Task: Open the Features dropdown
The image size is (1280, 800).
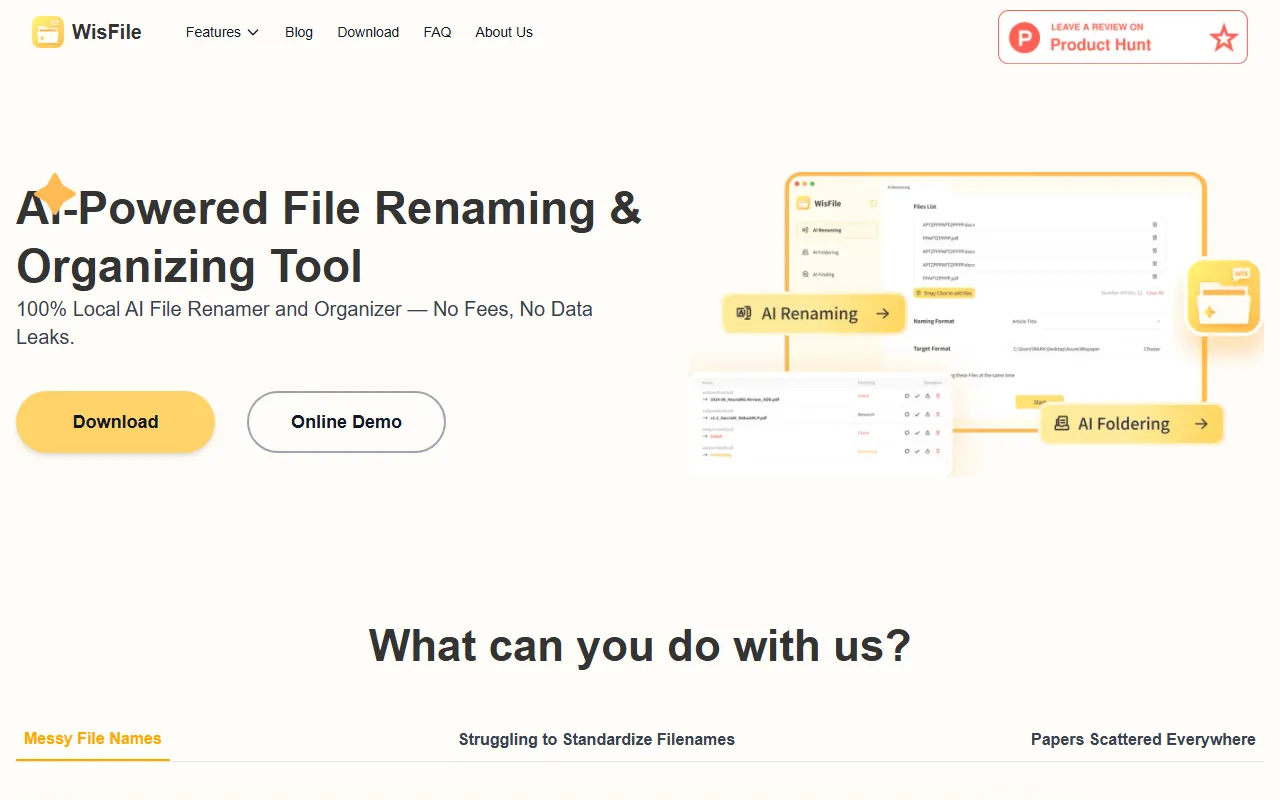Action: (x=221, y=32)
